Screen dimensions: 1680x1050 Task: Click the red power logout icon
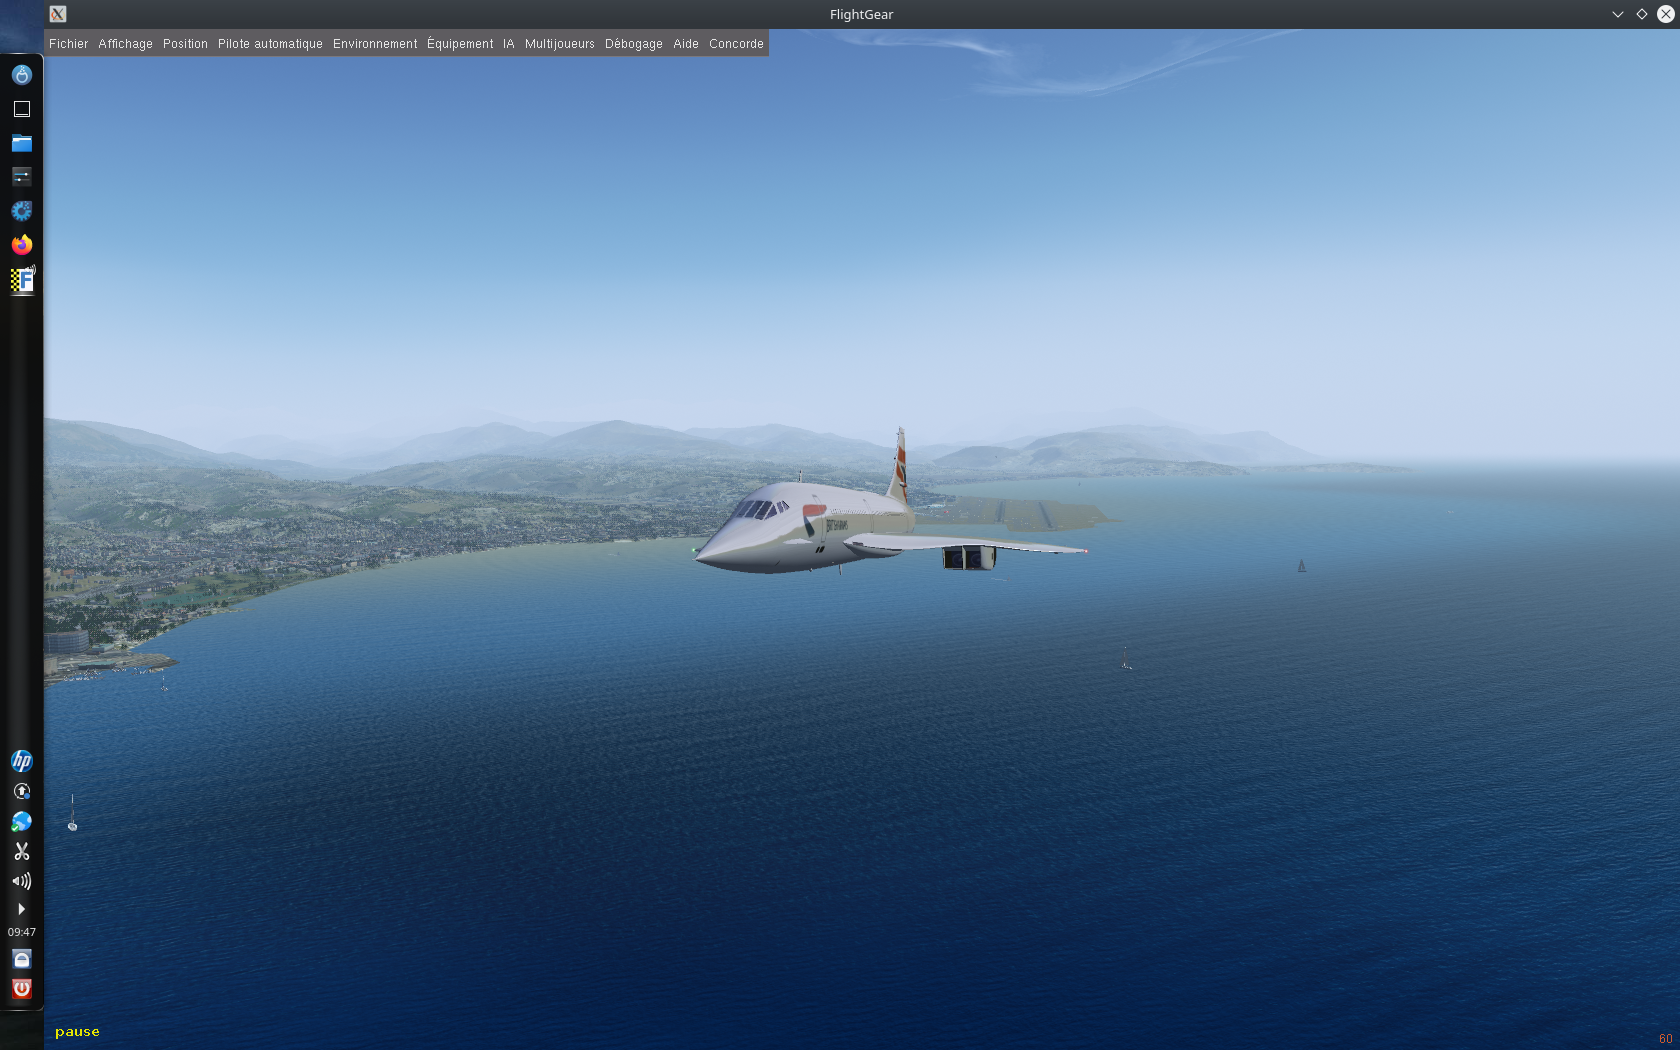22,989
